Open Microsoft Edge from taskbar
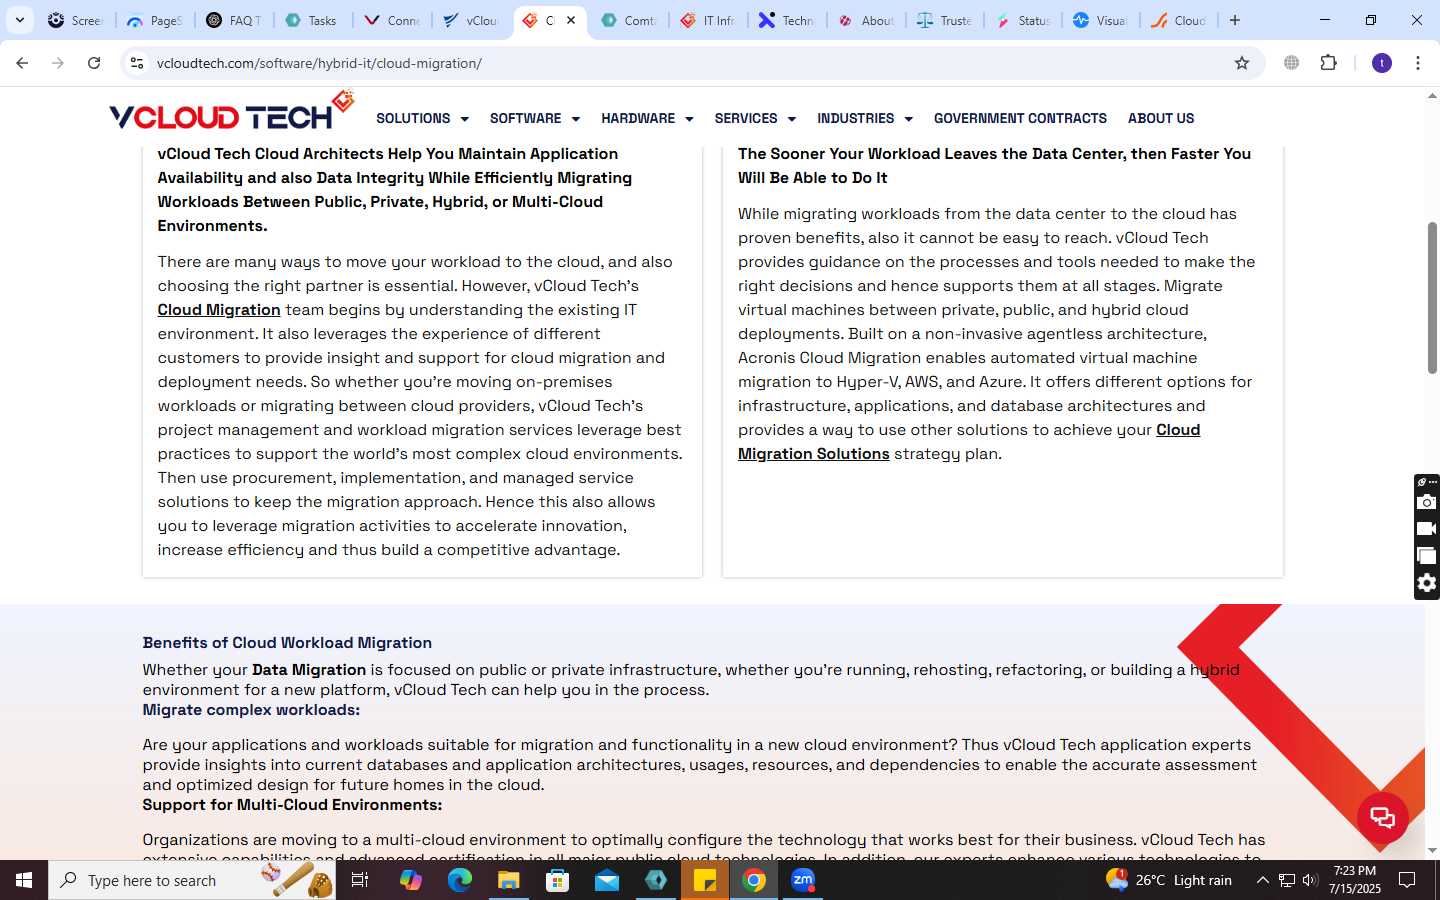 (459, 880)
